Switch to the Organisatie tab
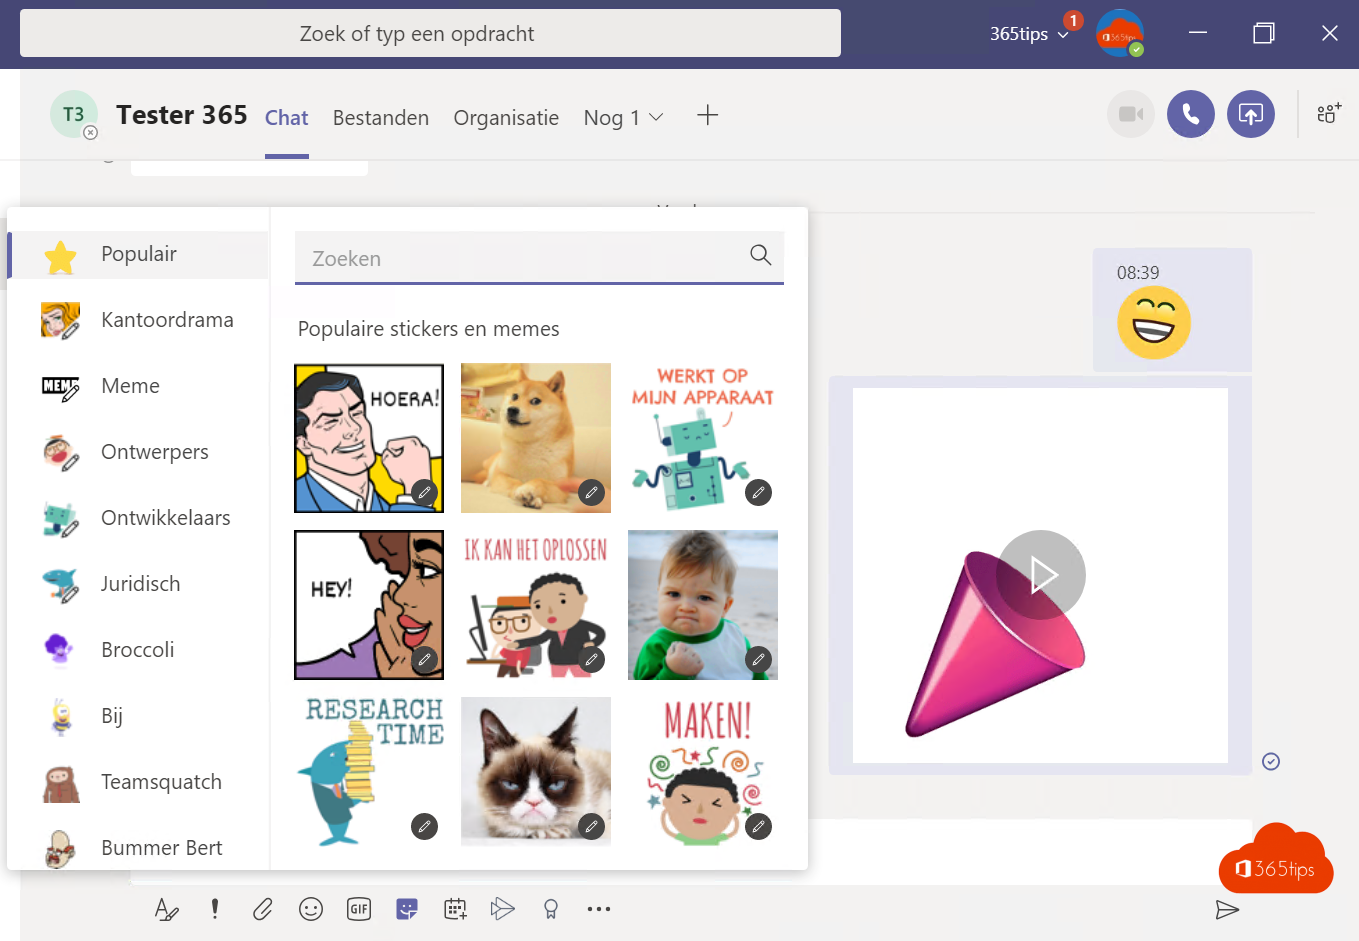Viewport: 1359px width, 941px height. point(506,117)
